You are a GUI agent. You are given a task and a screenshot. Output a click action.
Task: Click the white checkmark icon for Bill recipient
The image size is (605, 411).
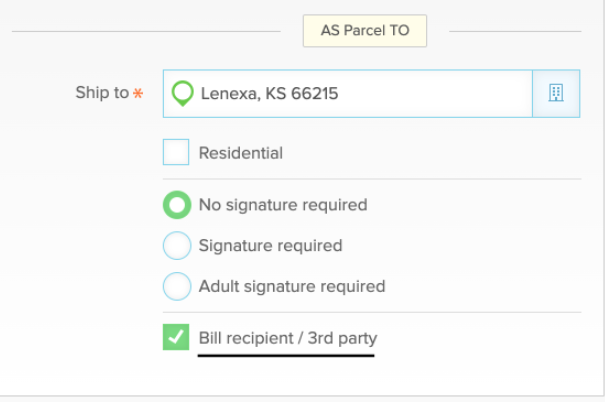pyautogui.click(x=176, y=337)
